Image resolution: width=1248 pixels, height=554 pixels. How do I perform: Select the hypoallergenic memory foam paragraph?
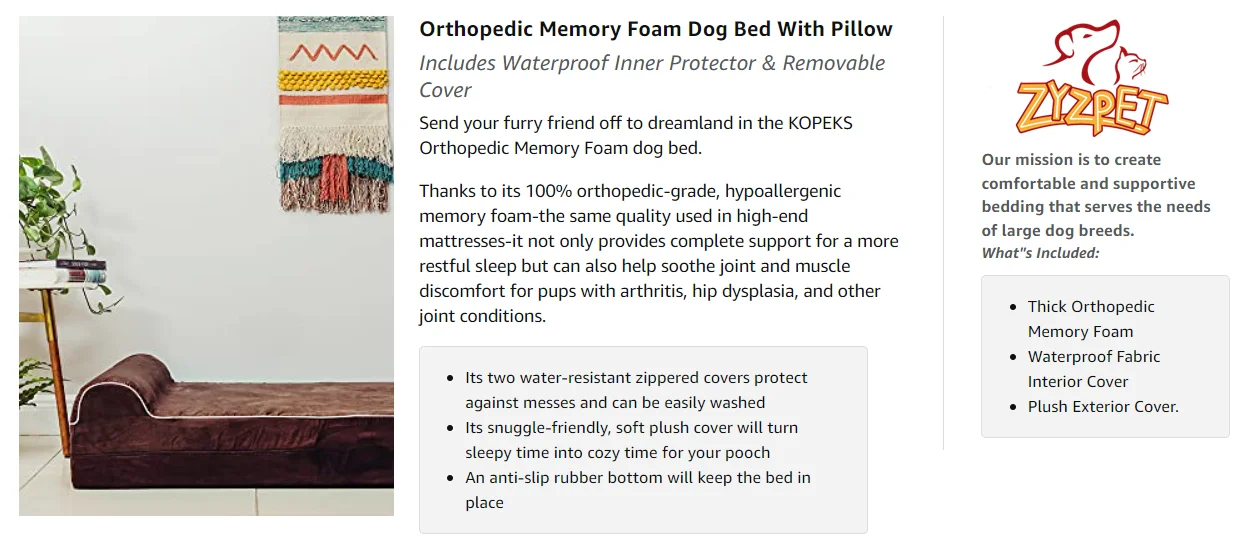click(x=659, y=253)
